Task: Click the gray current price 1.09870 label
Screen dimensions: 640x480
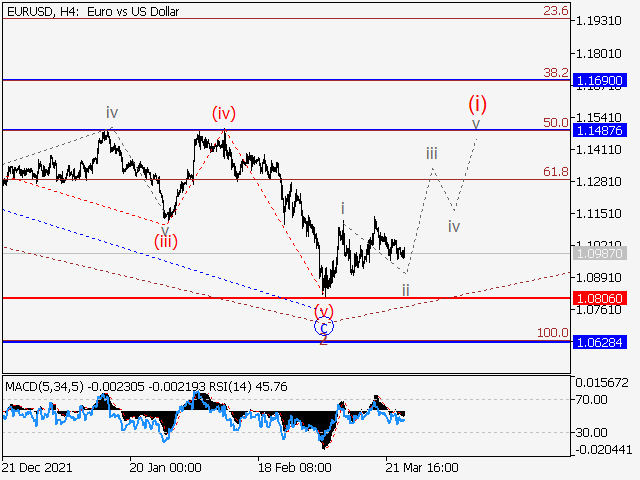Action: [x=600, y=253]
